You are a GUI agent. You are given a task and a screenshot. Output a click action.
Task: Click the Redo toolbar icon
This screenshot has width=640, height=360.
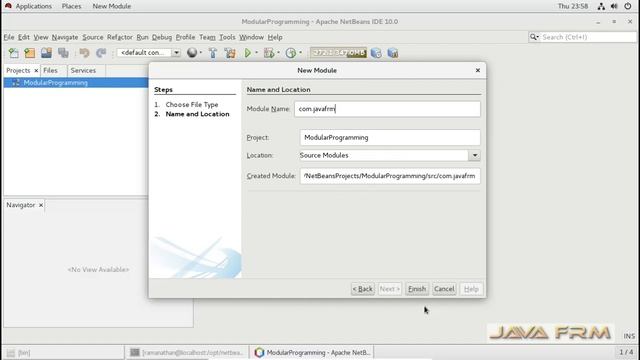101,53
